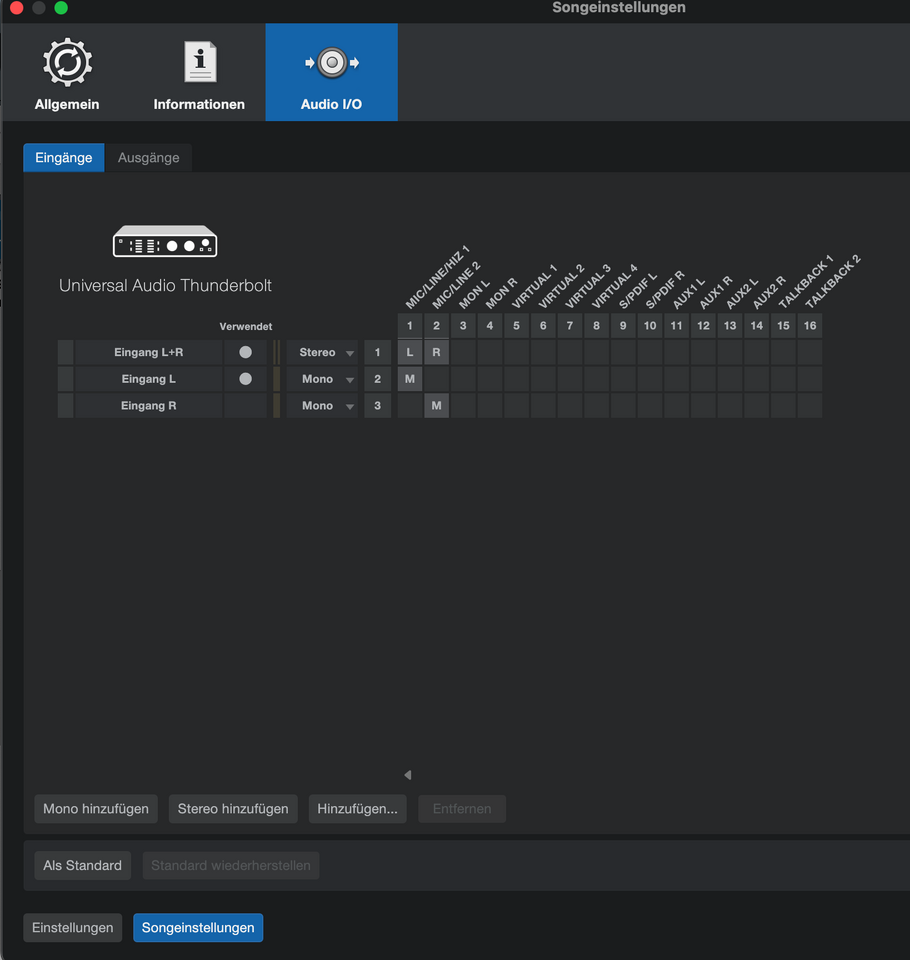Select the Eingang L+R name cell
This screenshot has width=910, height=960.
pos(149,353)
